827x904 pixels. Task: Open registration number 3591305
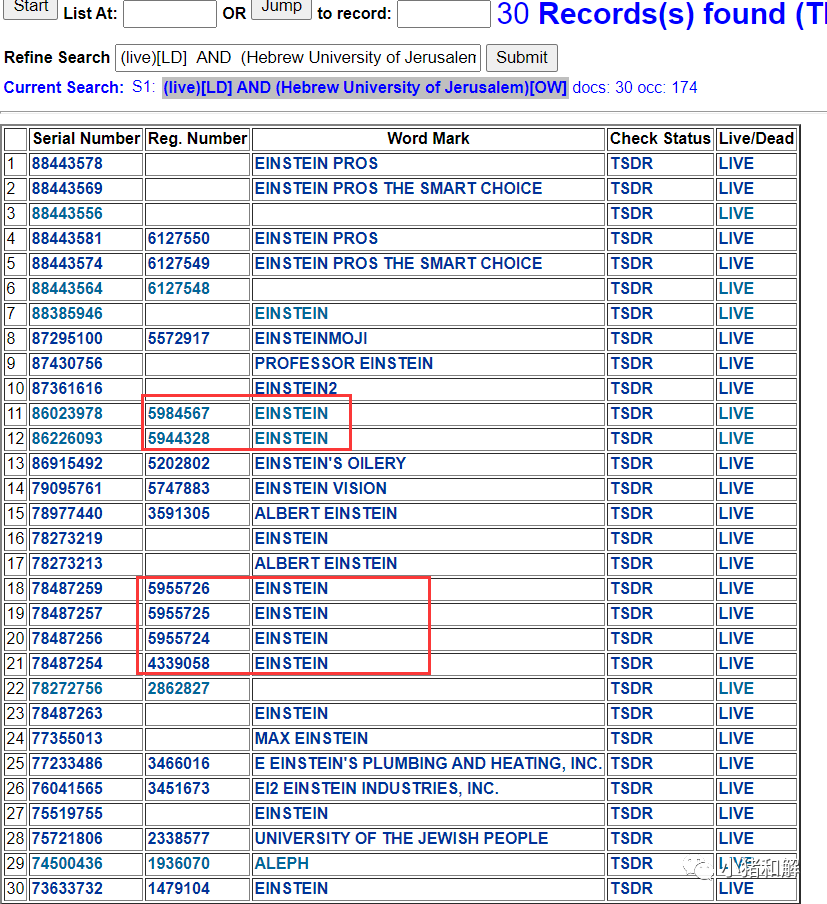179,513
